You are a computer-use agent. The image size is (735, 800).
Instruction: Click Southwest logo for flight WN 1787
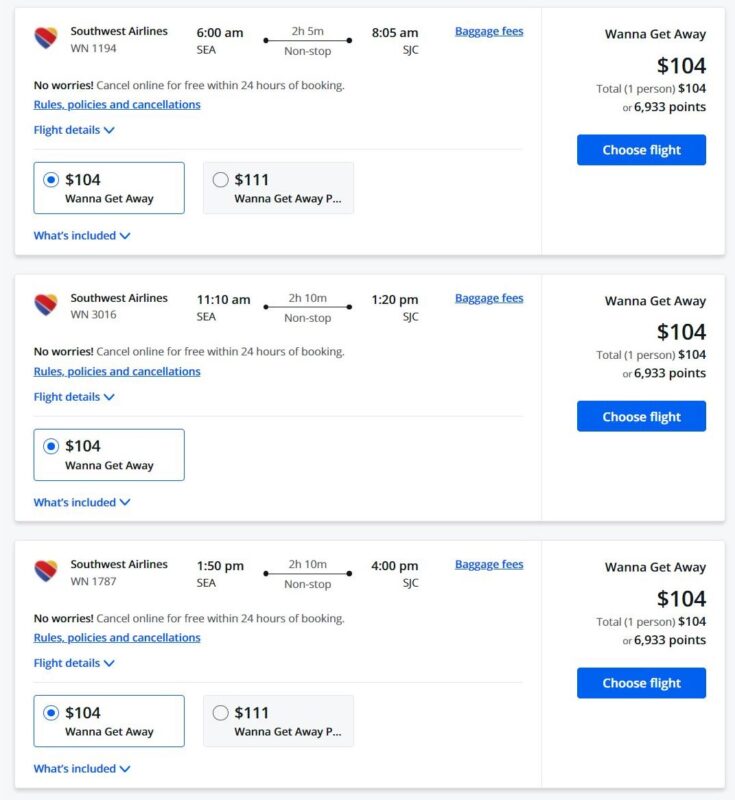(45, 571)
